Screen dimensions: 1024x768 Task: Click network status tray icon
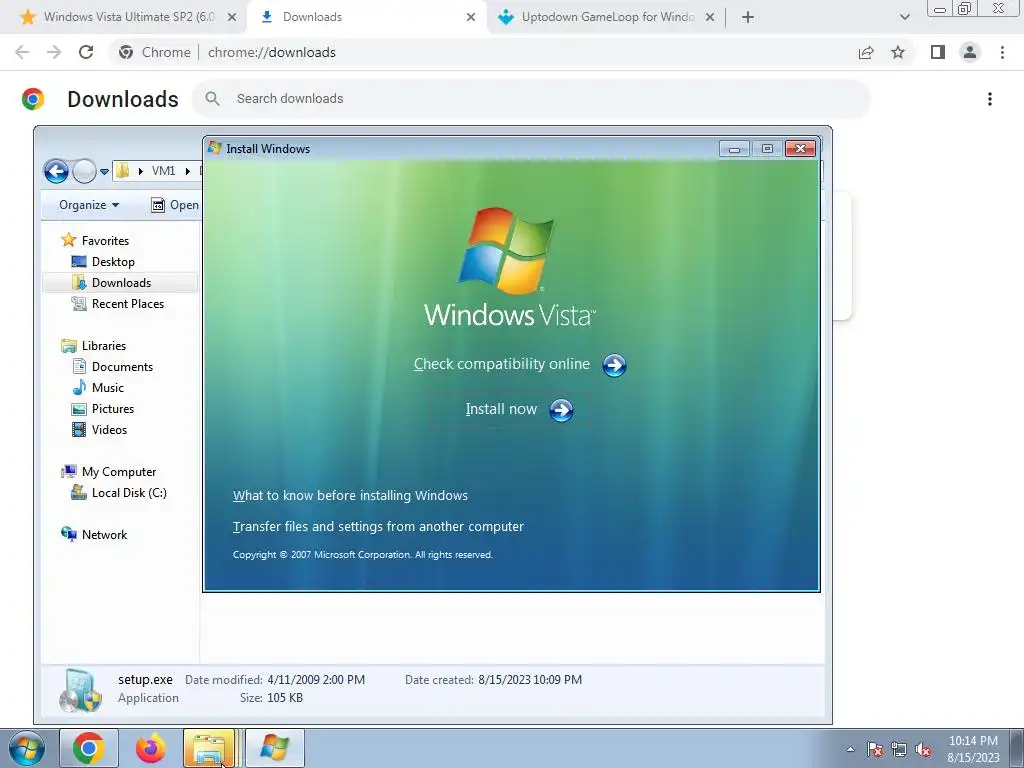pyautogui.click(x=899, y=749)
